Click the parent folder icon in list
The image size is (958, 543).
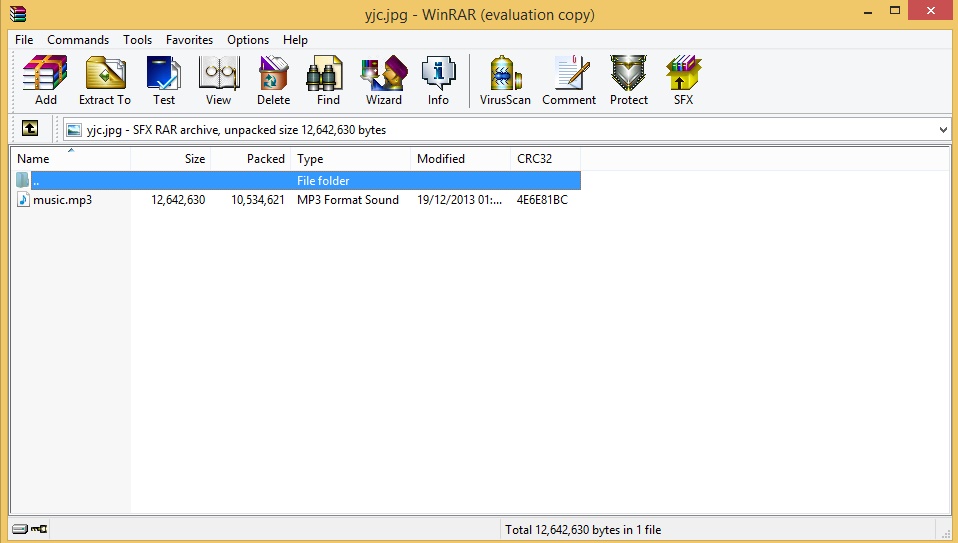tap(23, 180)
